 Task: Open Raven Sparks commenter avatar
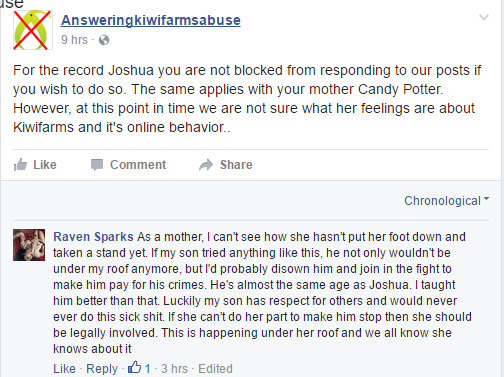tap(29, 245)
